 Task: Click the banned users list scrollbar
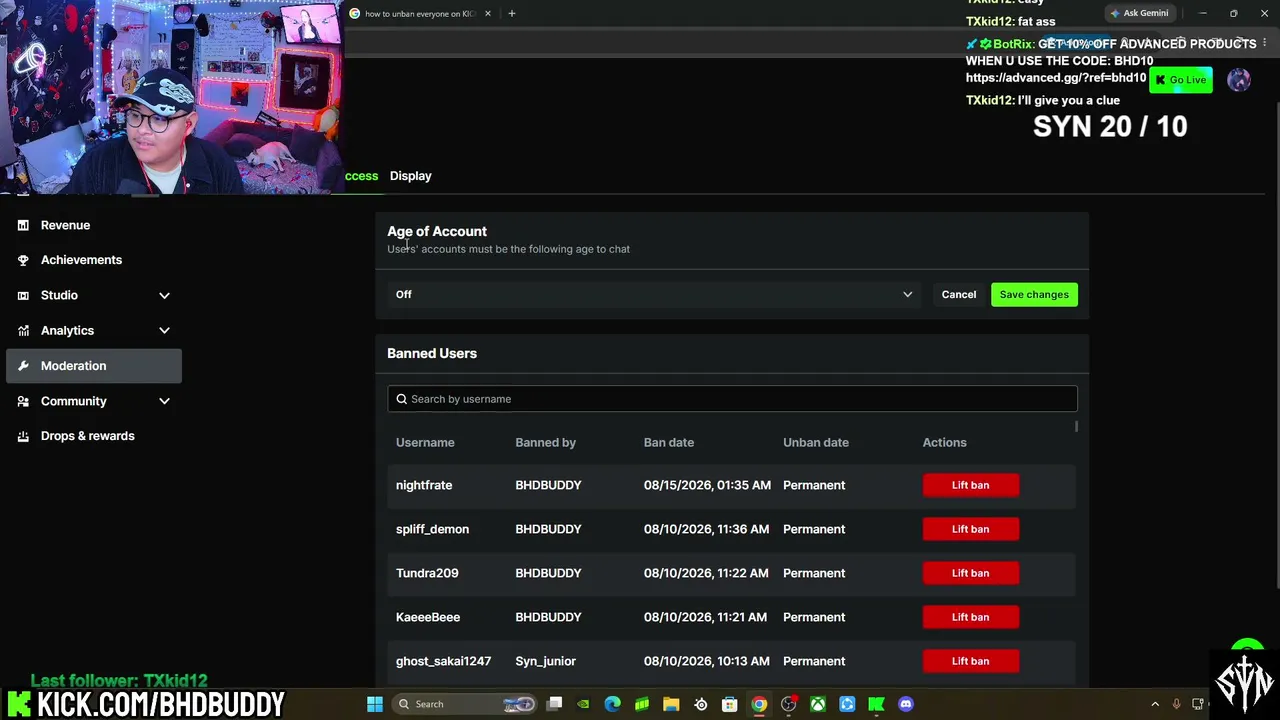(x=1076, y=427)
